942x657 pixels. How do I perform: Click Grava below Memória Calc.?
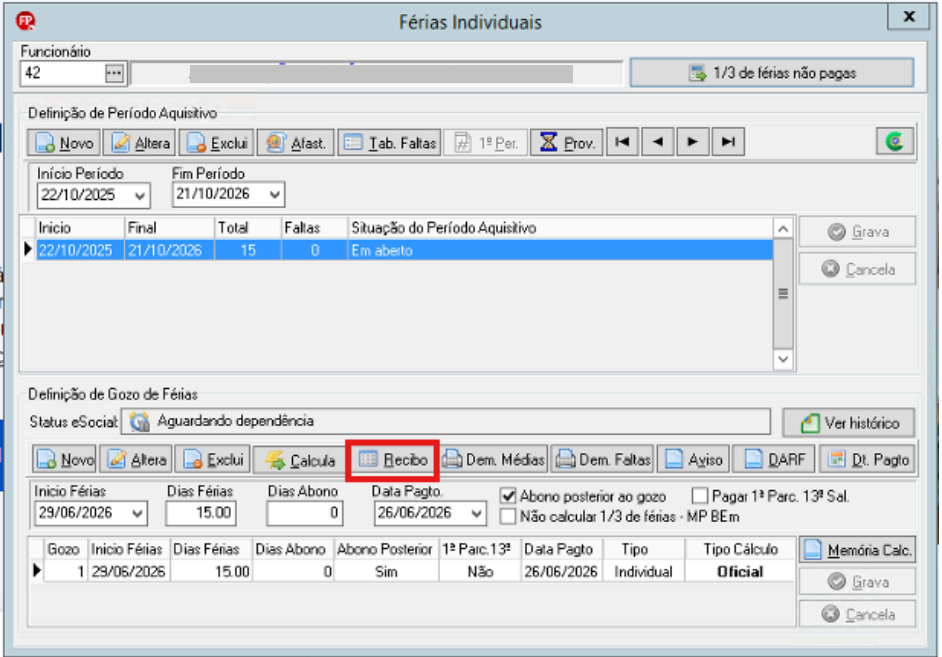[857, 581]
